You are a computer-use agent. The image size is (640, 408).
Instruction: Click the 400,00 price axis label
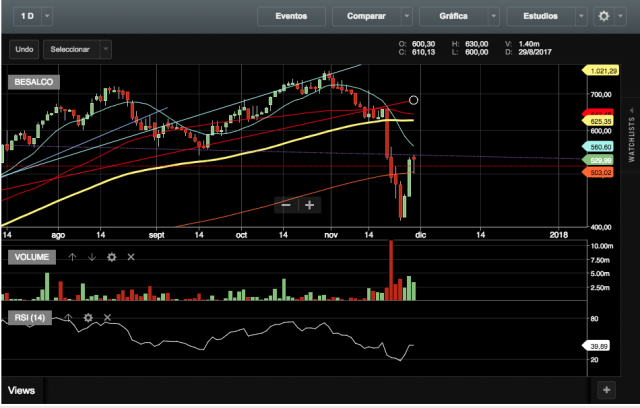tap(601, 227)
